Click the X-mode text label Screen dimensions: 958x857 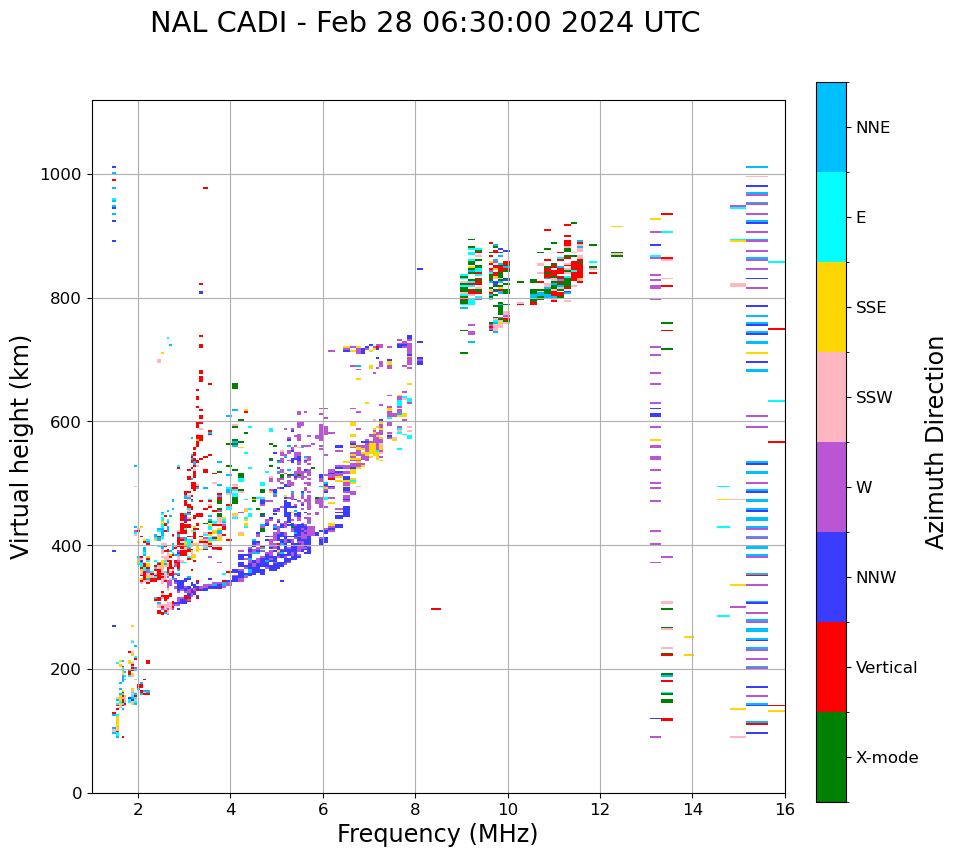click(x=887, y=758)
